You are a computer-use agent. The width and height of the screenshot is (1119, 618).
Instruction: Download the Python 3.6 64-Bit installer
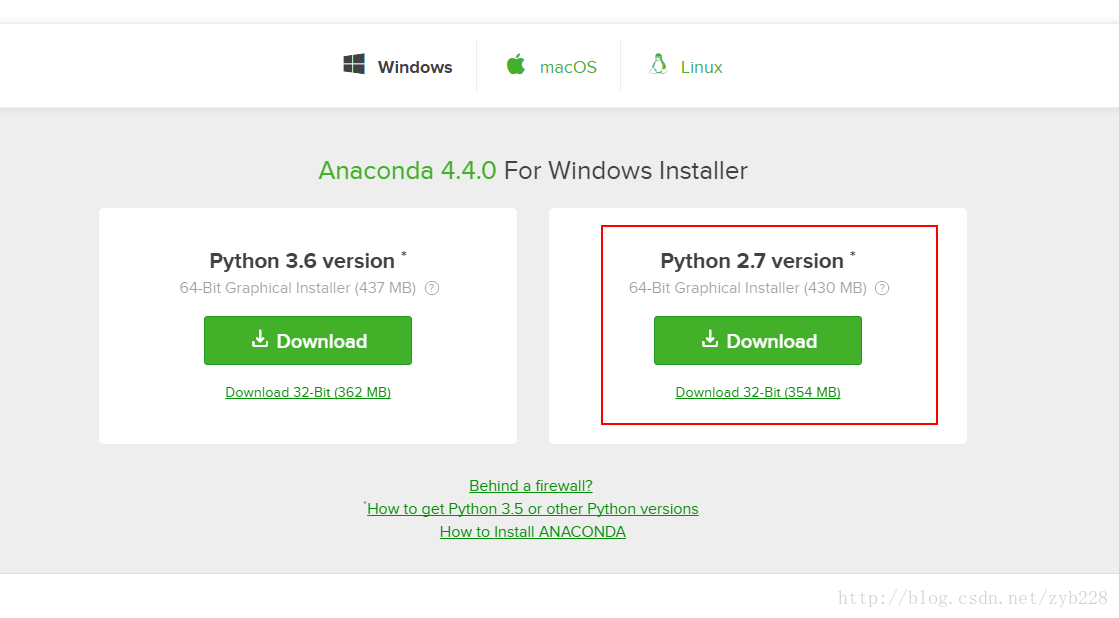(x=308, y=340)
